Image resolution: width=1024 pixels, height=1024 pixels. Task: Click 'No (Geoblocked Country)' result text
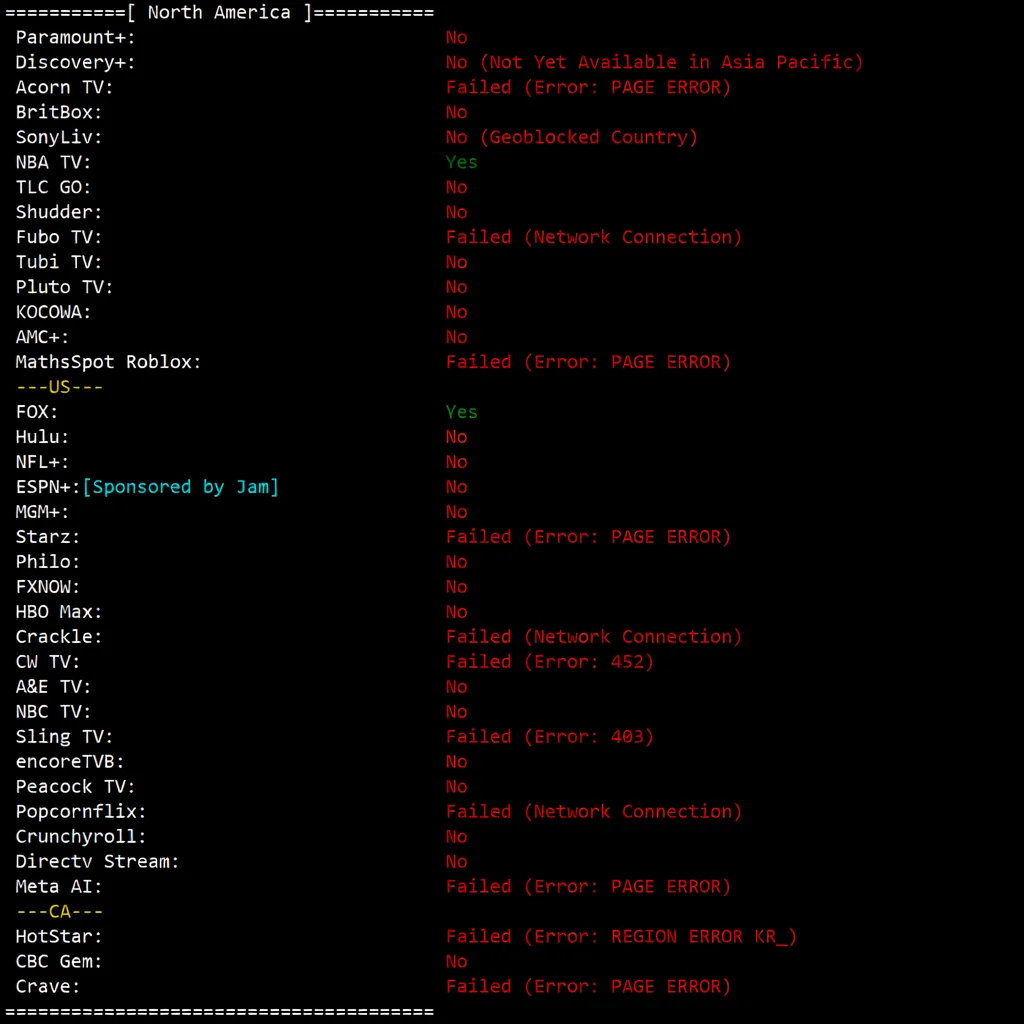tap(571, 137)
